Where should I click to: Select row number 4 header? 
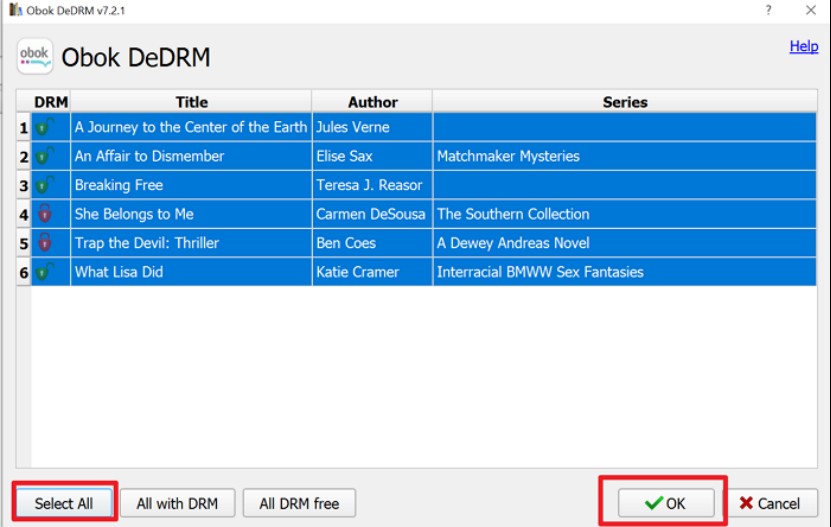pyautogui.click(x=23, y=214)
